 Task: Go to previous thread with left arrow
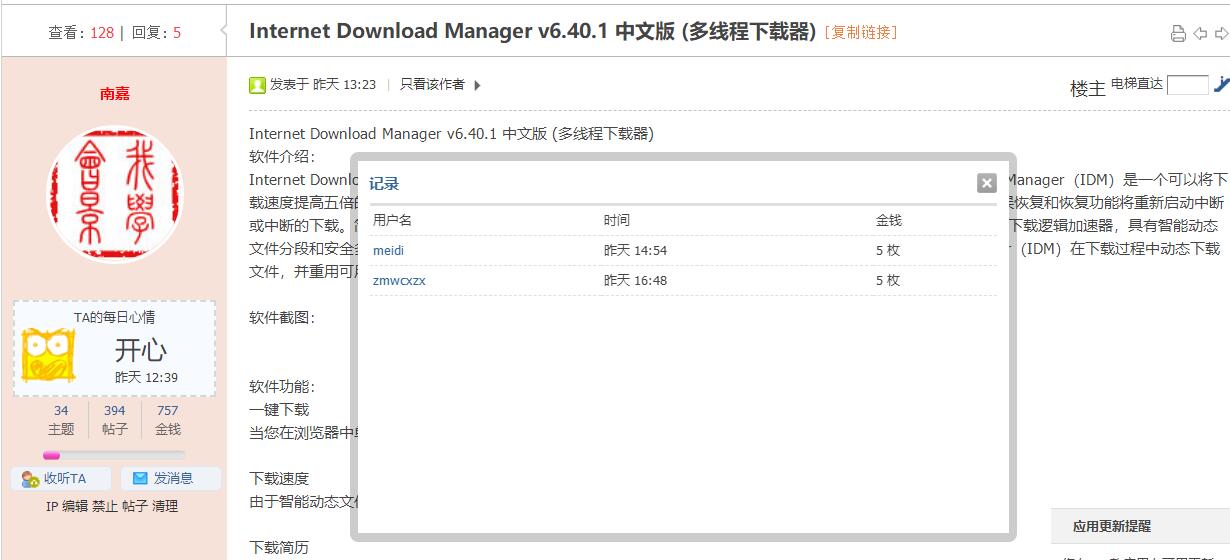(1200, 34)
